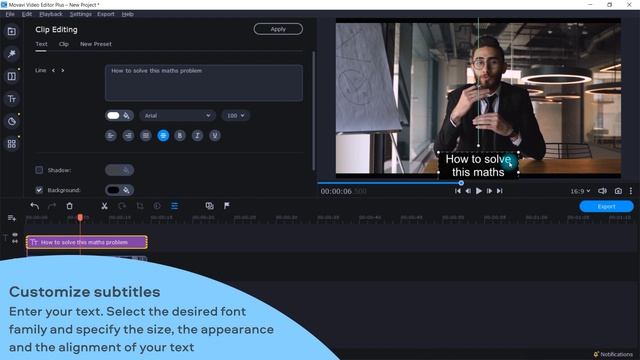This screenshot has height=360, width=640.
Task: Open the Settings menu
Action: 80,14
